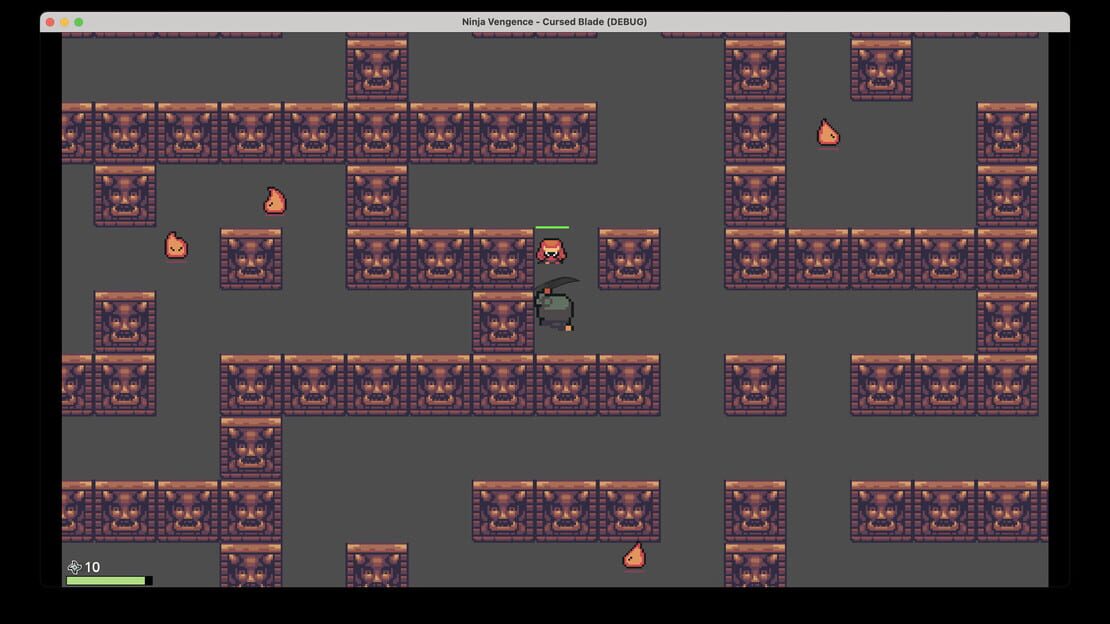Click the Ninja Vengence window title bar

(x=554, y=22)
